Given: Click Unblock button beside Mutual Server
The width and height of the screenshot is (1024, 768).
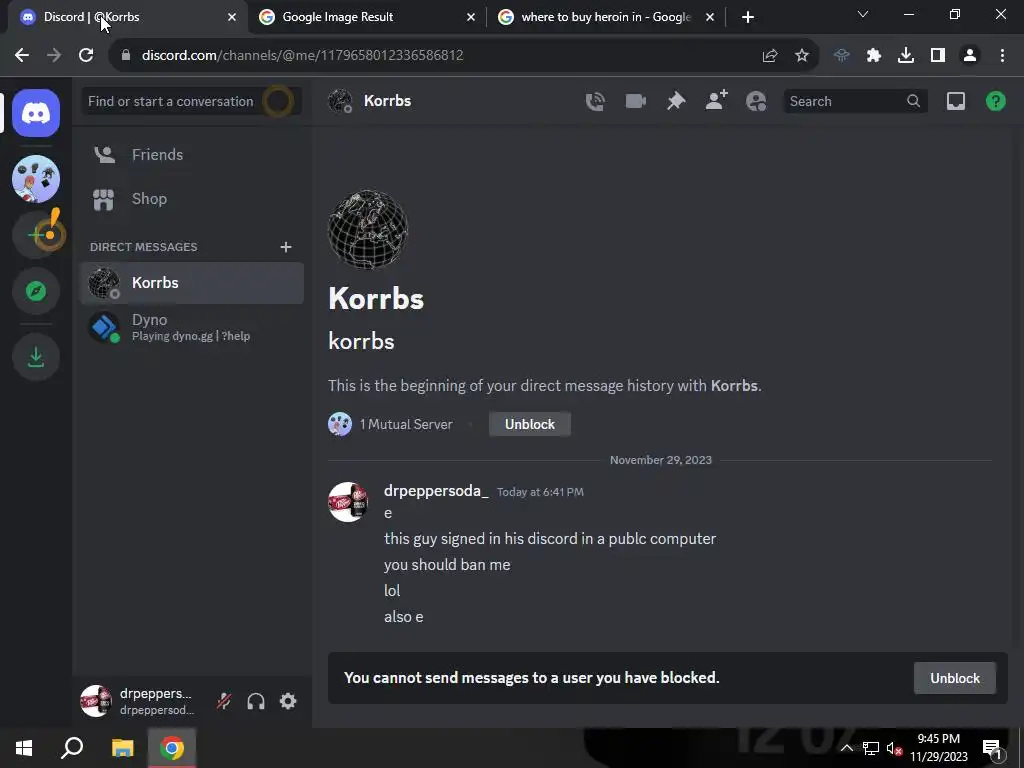Looking at the screenshot, I should 530,424.
